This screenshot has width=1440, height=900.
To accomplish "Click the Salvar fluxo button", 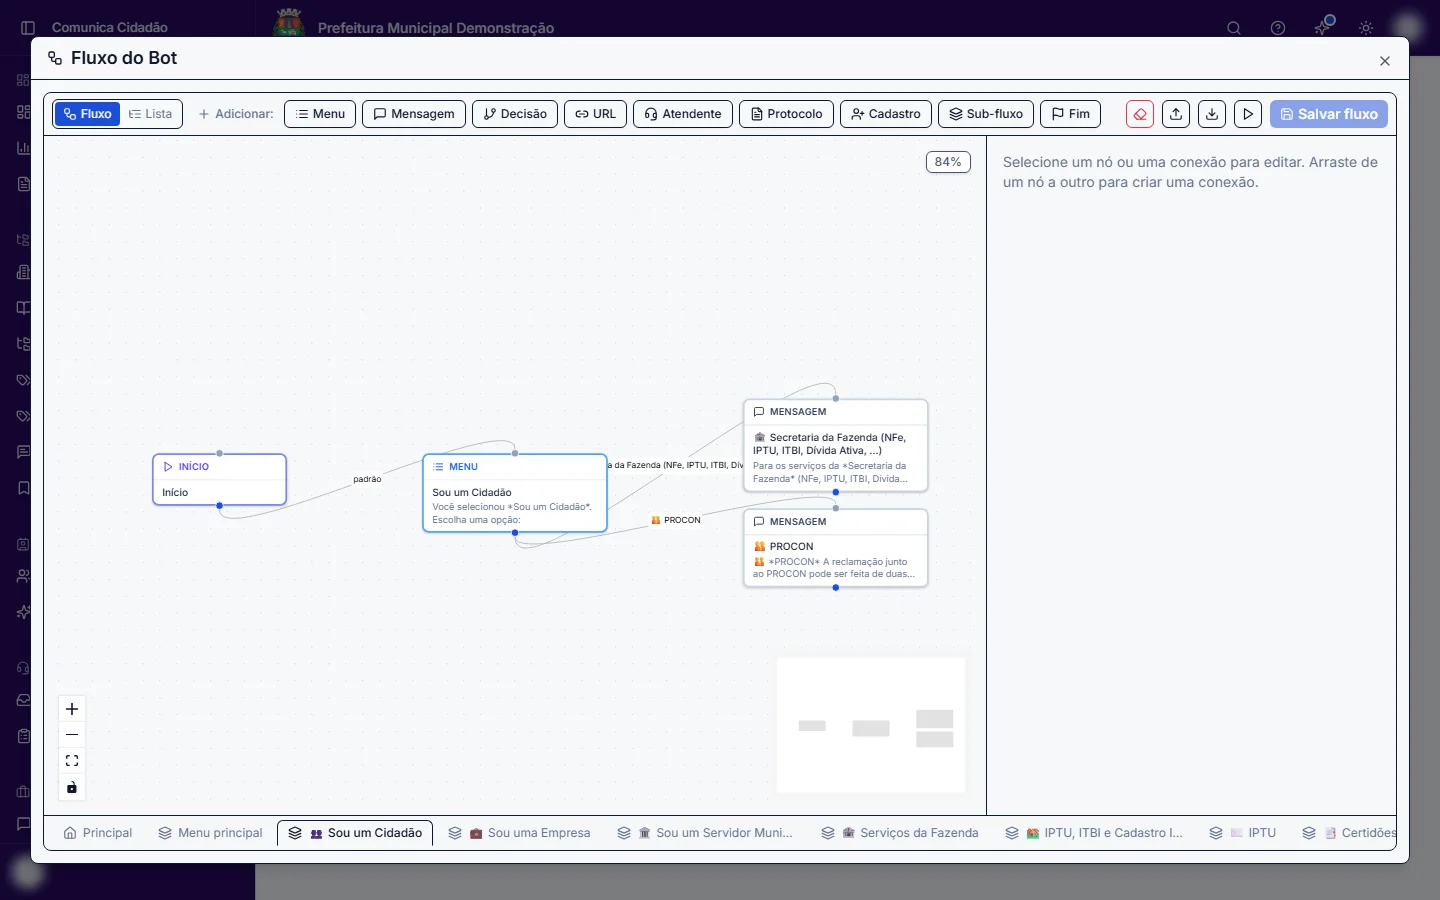I will (1329, 114).
